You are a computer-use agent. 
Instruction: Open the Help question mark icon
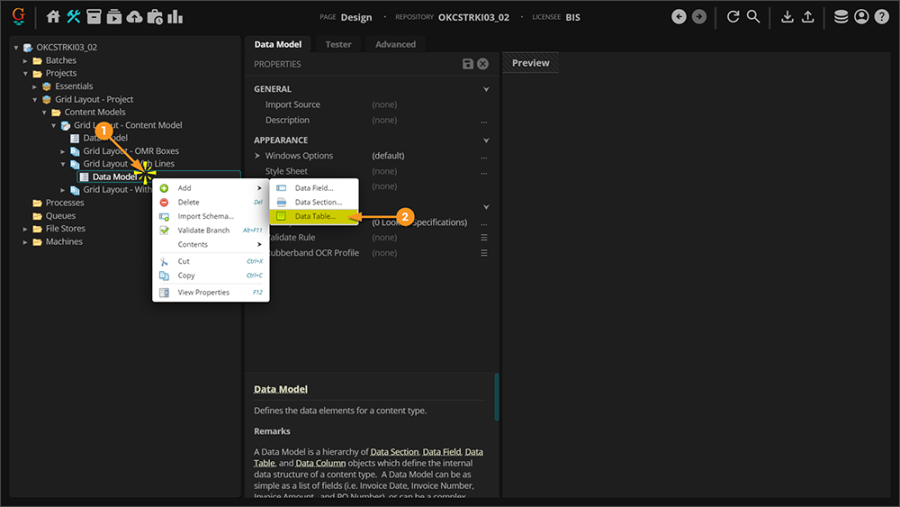881,17
